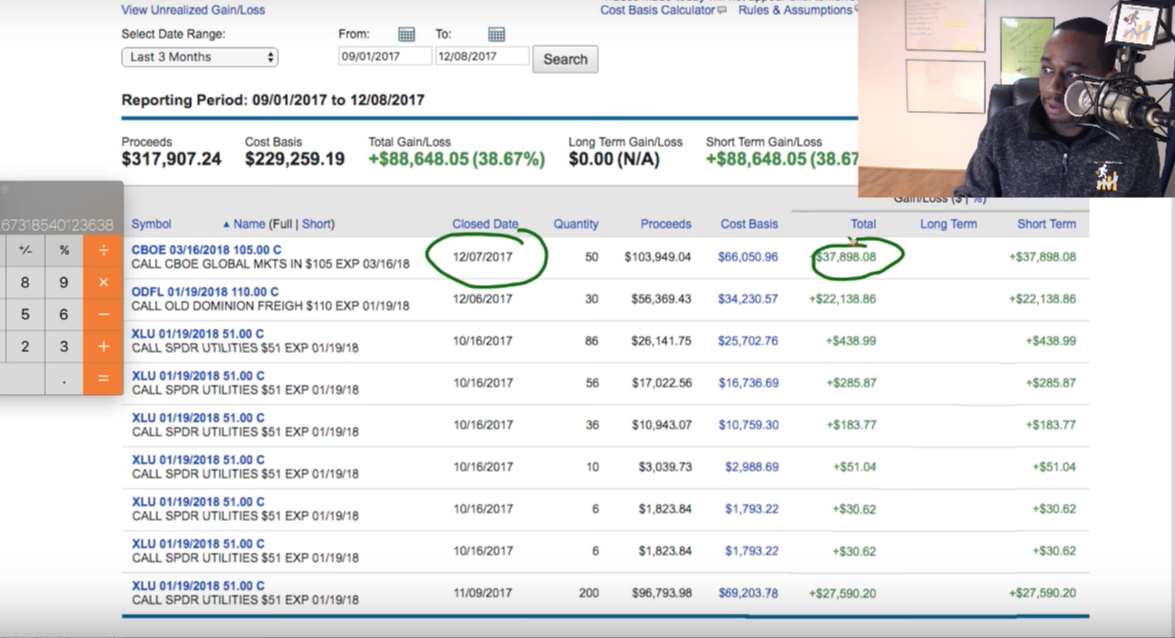The width and height of the screenshot is (1175, 638).
Task: Switch name display to Full
Action: tap(282, 224)
